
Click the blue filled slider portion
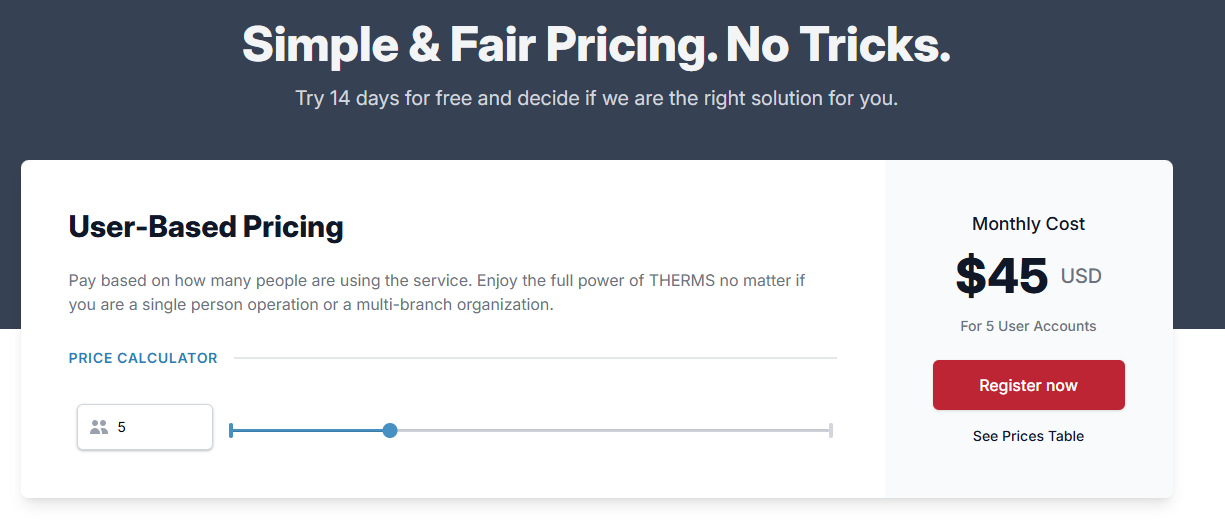pos(310,430)
